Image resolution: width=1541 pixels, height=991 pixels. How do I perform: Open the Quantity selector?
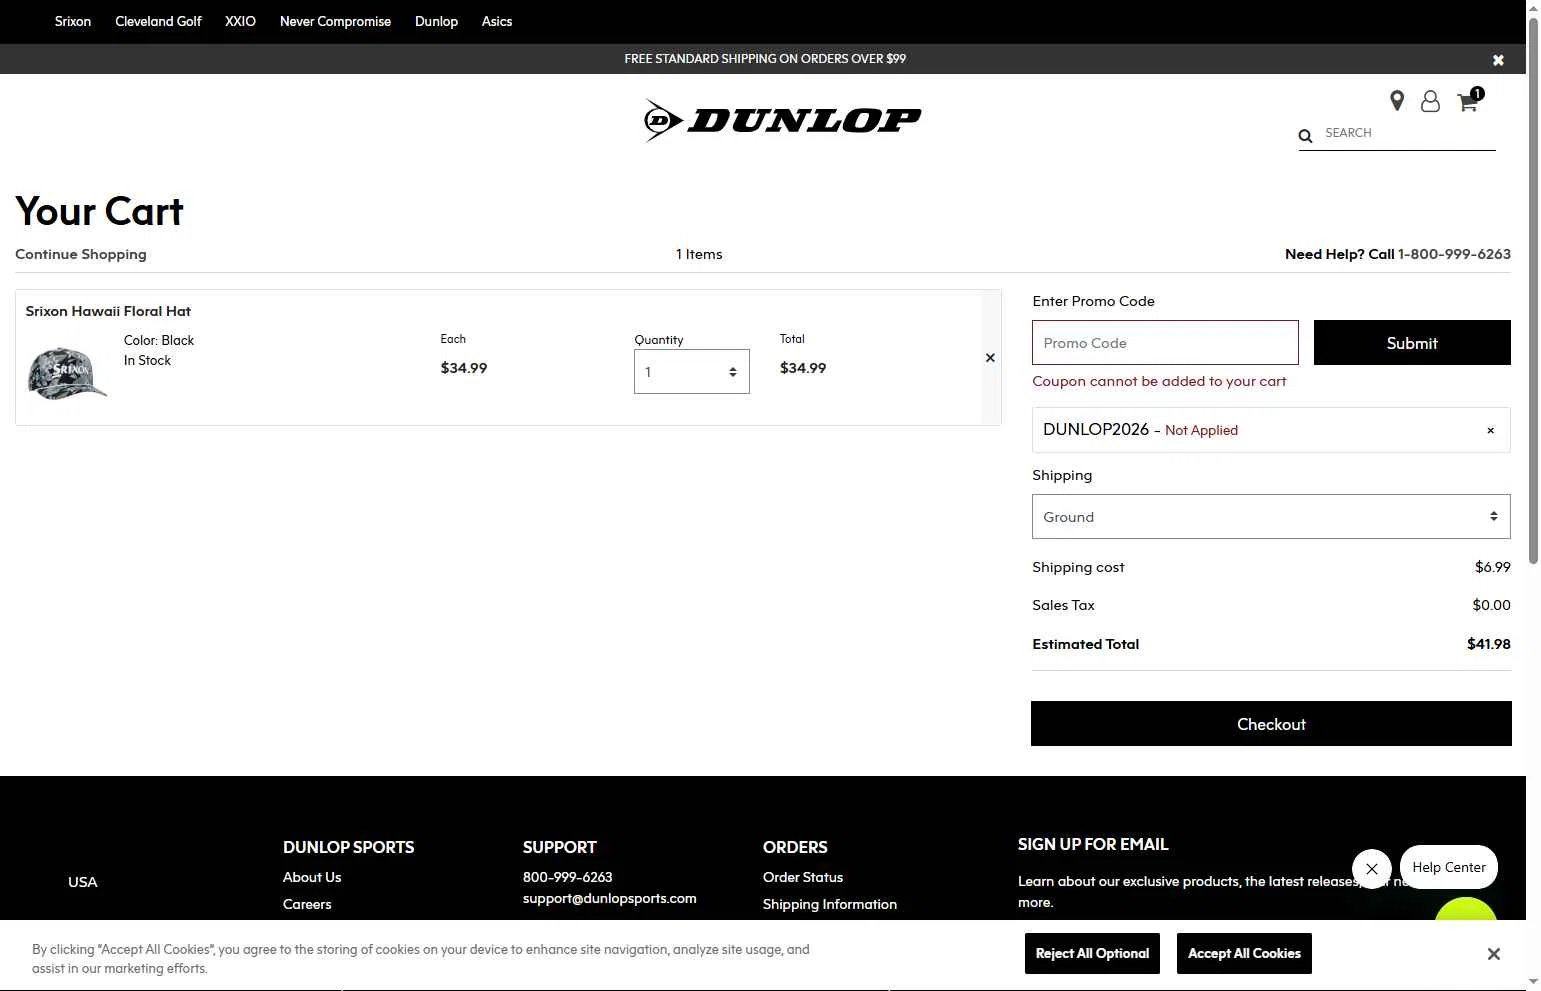tap(692, 372)
